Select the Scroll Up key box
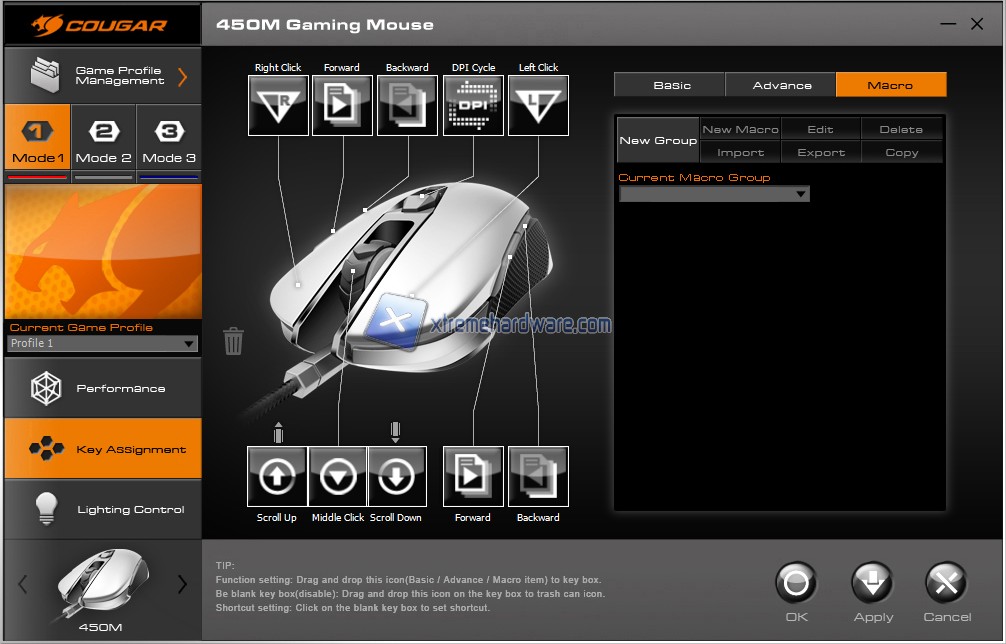 point(277,477)
